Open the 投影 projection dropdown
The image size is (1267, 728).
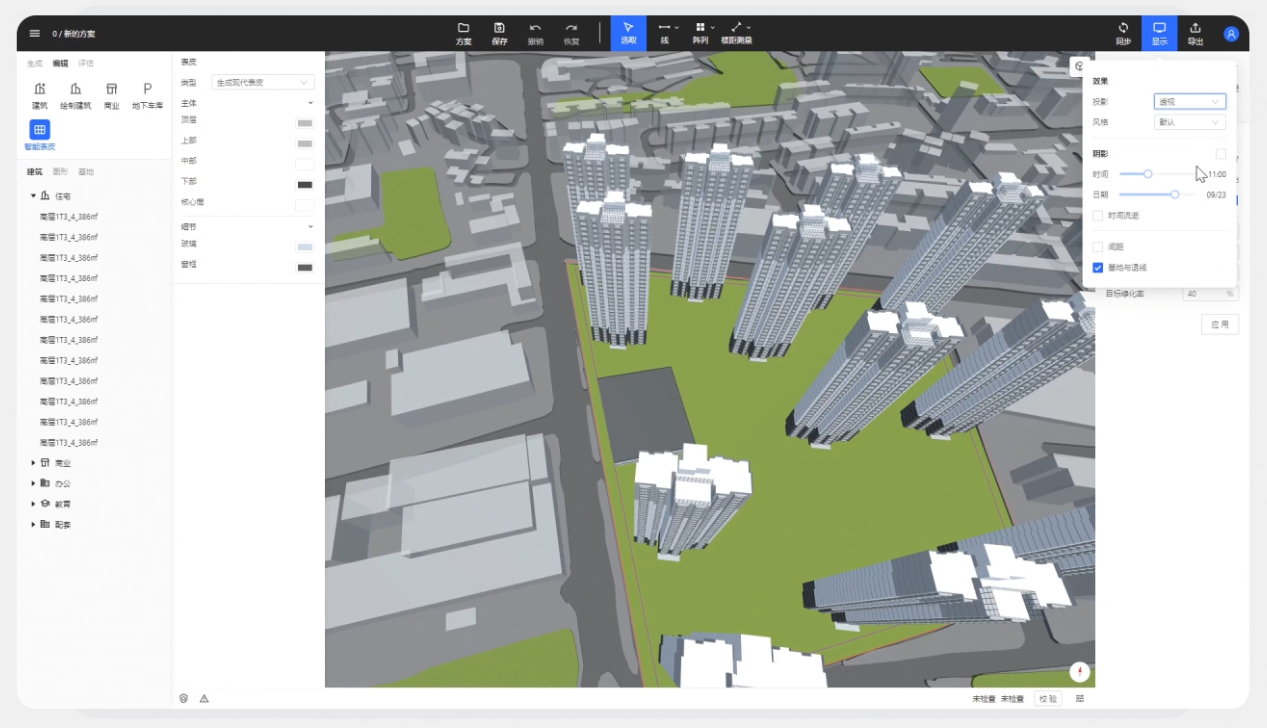pos(1189,102)
